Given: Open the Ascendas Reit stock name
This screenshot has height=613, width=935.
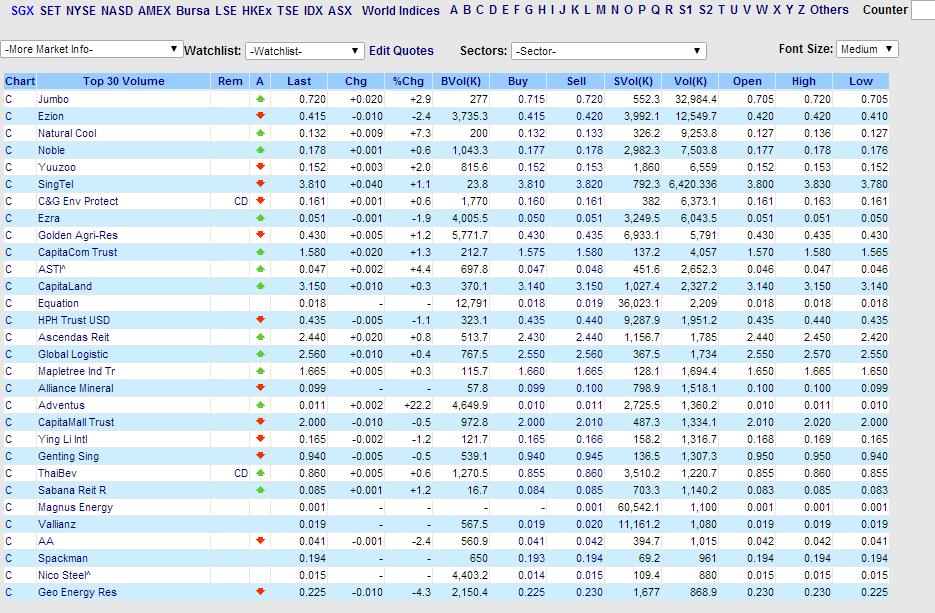Looking at the screenshot, I should coord(73,337).
